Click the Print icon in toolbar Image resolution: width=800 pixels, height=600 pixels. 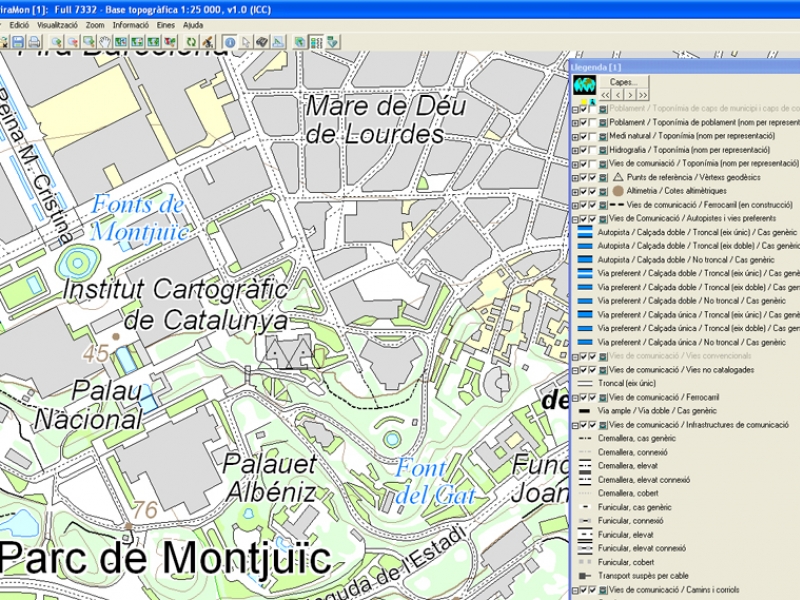34,42
